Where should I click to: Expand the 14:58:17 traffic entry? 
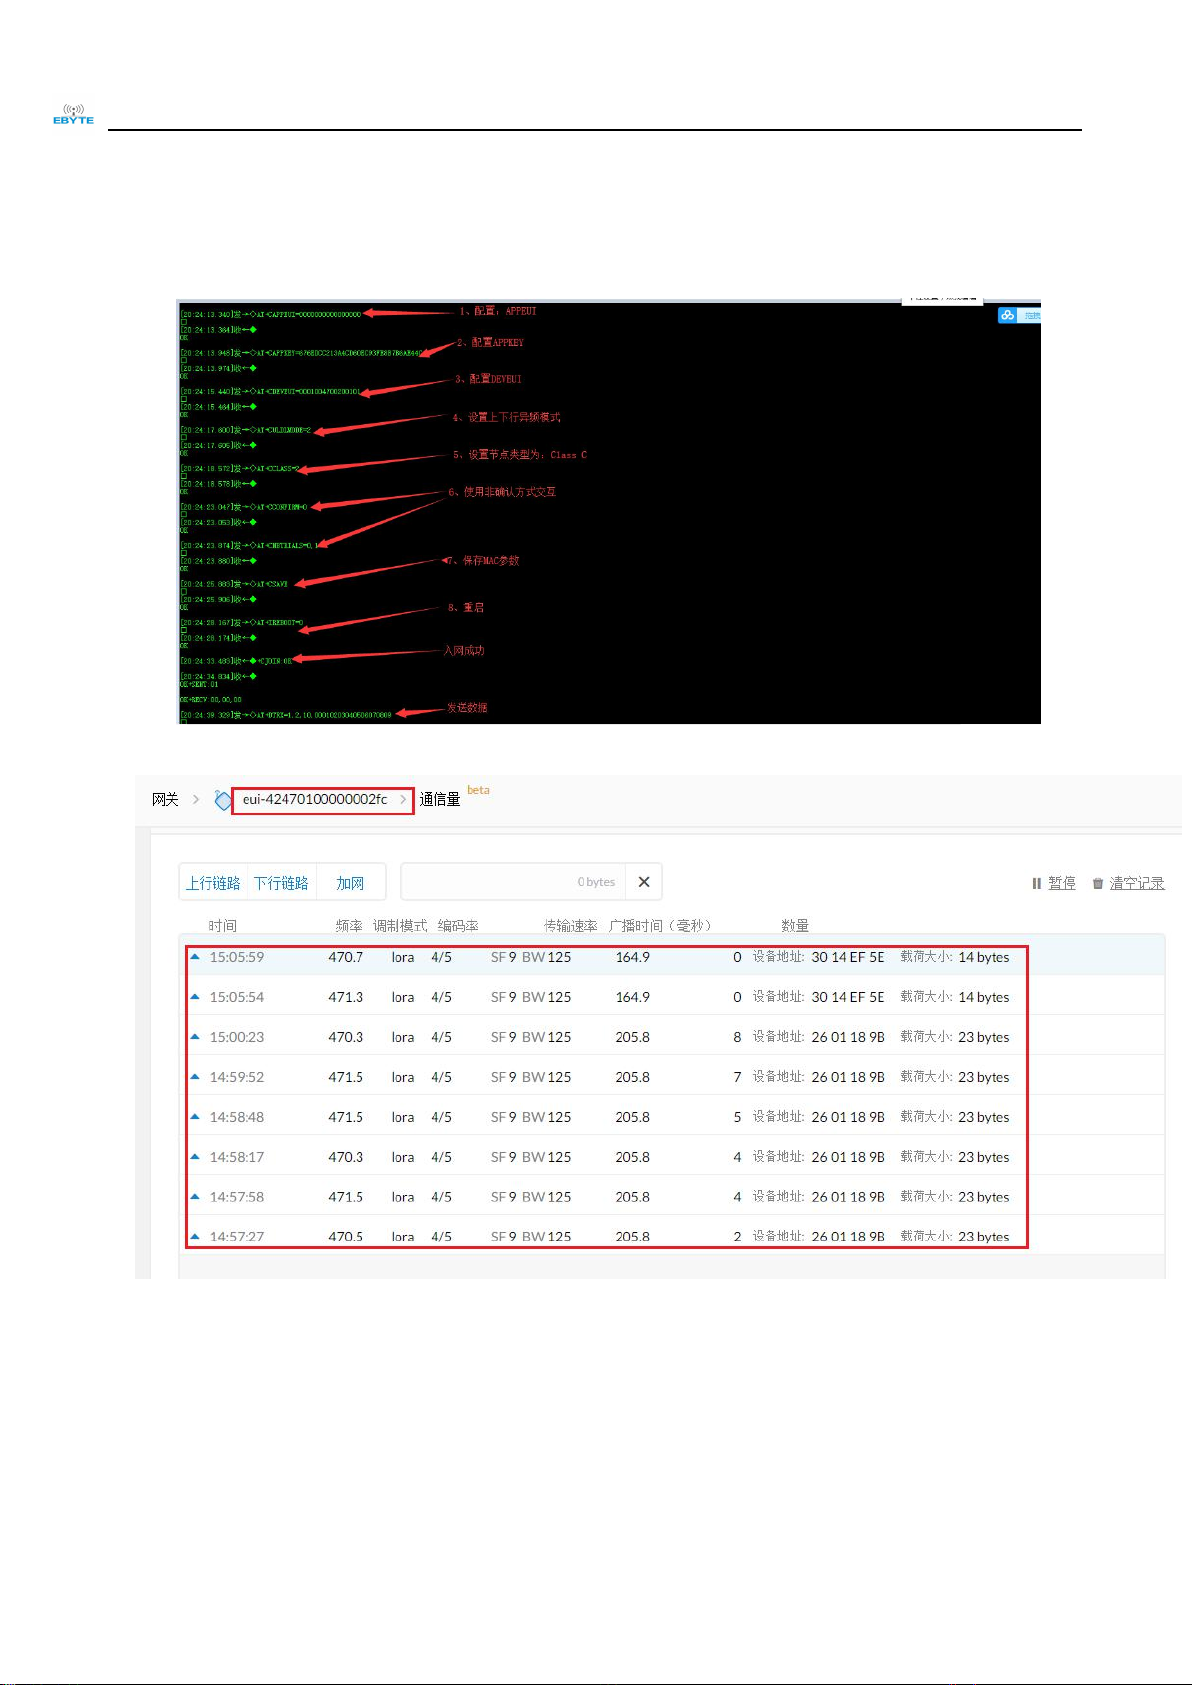(x=600, y=1157)
